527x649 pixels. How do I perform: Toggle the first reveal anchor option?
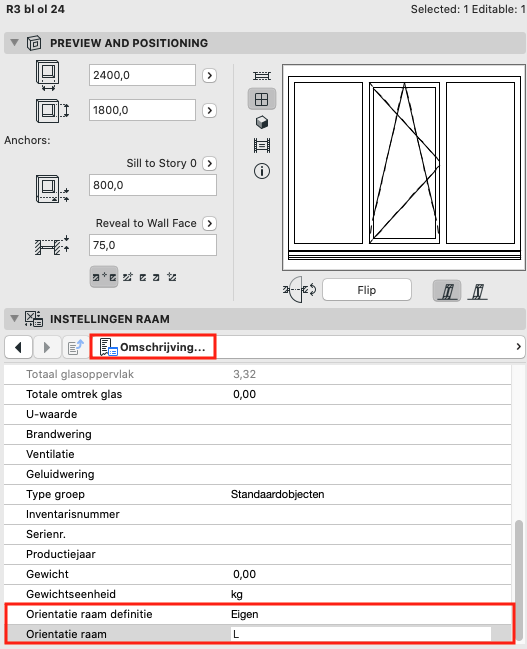pyautogui.click(x=104, y=277)
